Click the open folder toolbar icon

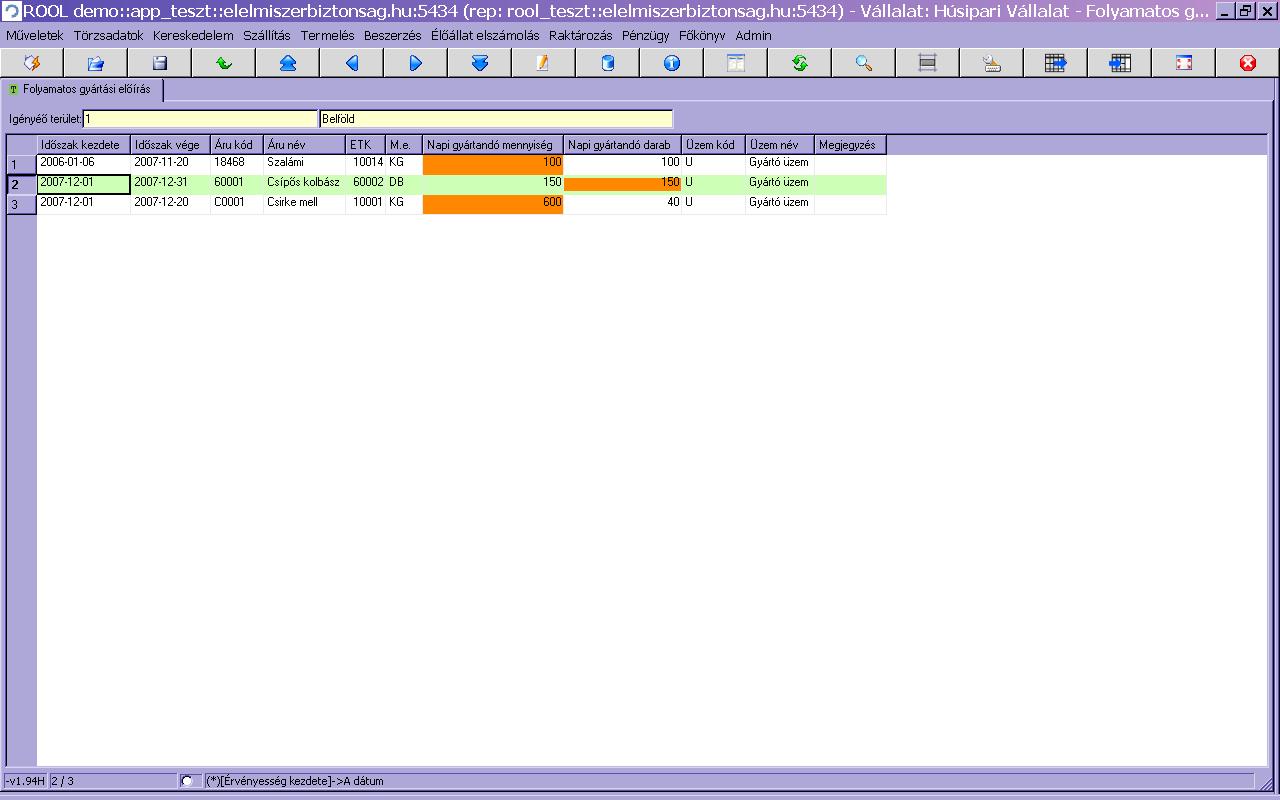coord(96,63)
